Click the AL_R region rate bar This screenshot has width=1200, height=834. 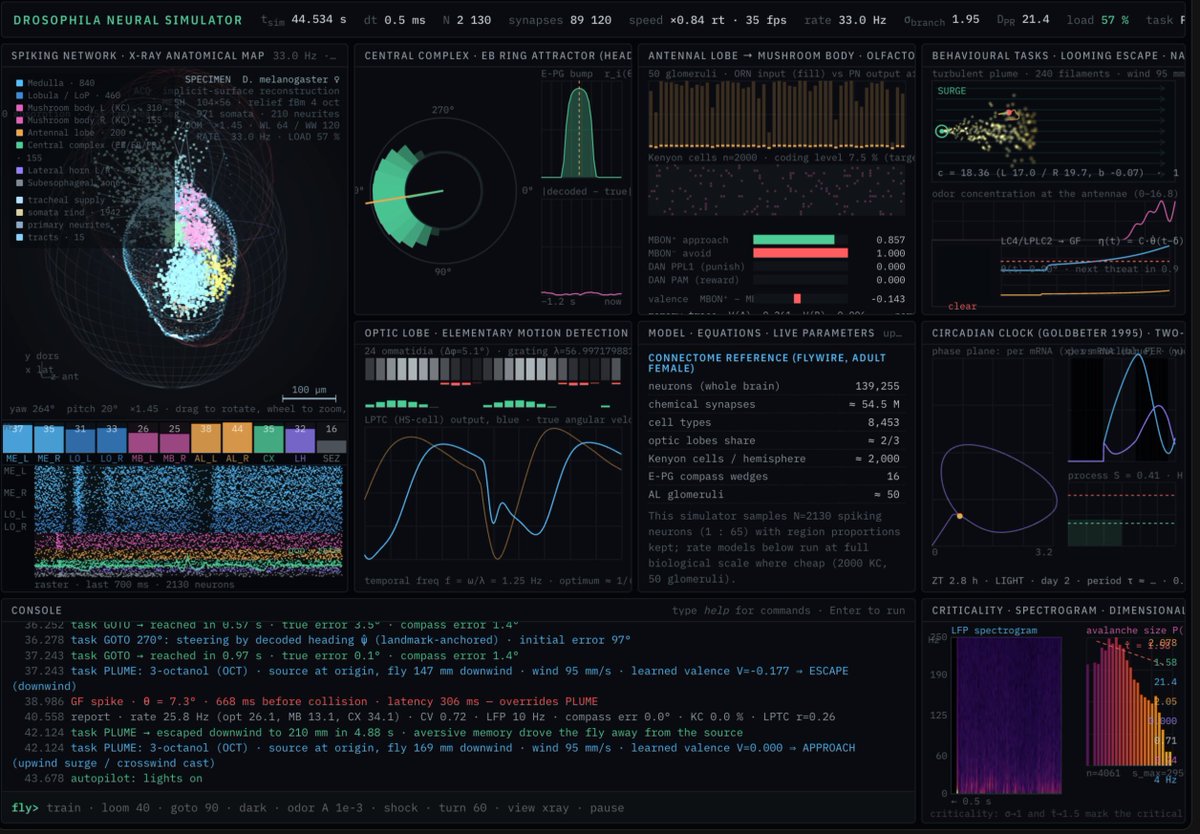pos(238,439)
